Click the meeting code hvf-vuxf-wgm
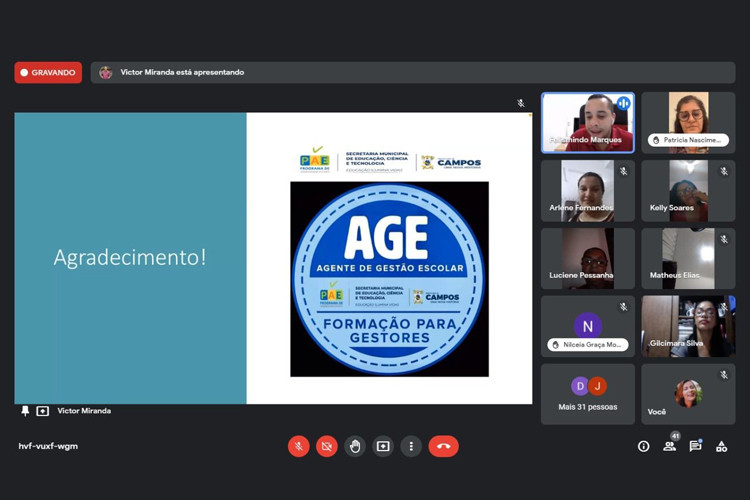This screenshot has width=750, height=500. pos(48,446)
